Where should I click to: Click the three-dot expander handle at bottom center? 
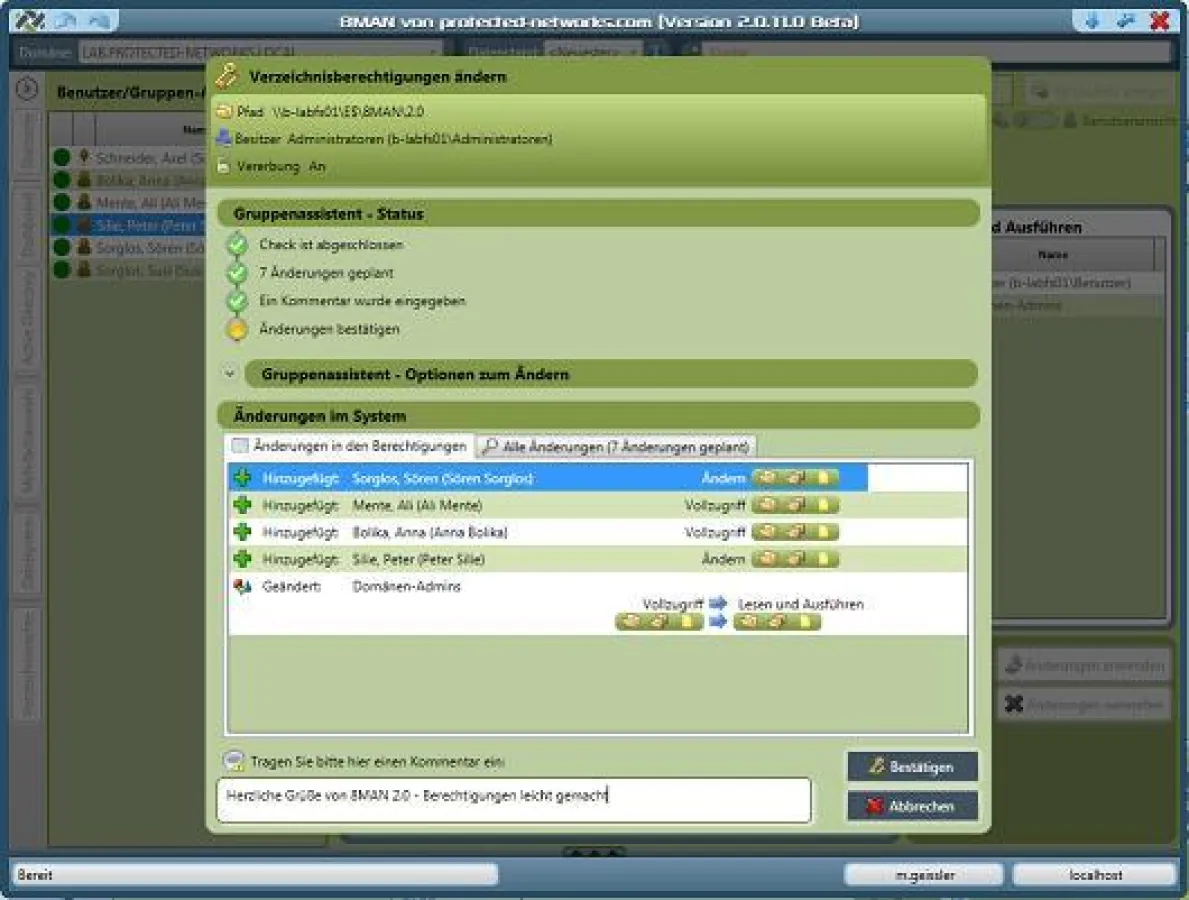[594, 853]
